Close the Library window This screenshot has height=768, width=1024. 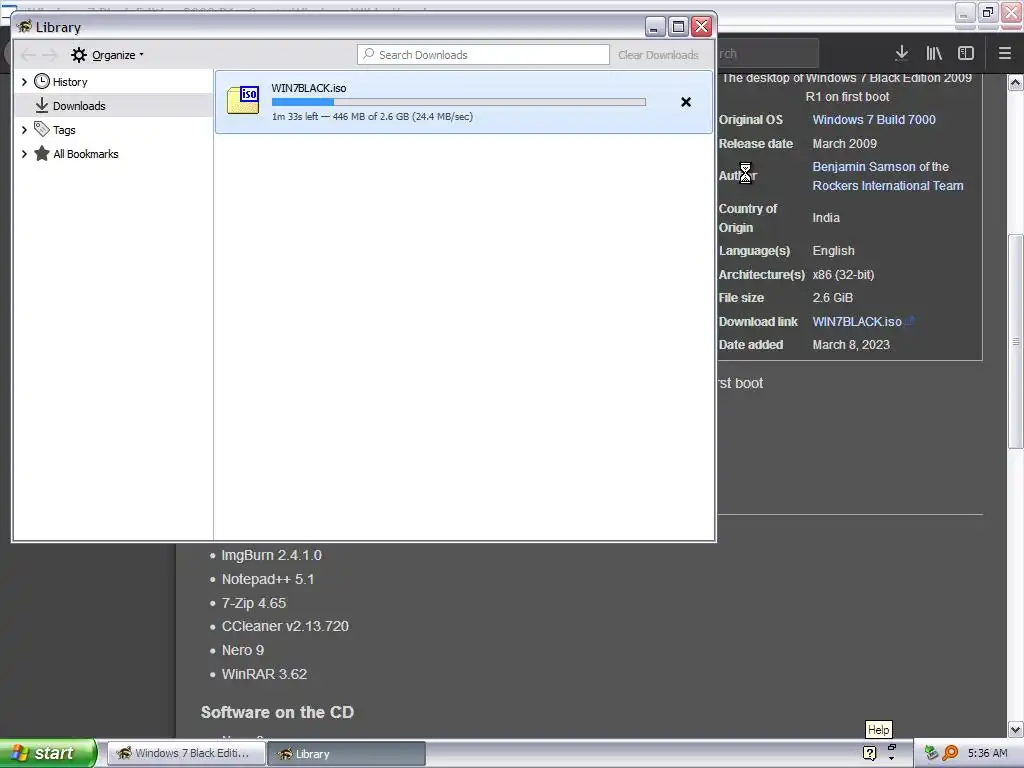pos(702,26)
